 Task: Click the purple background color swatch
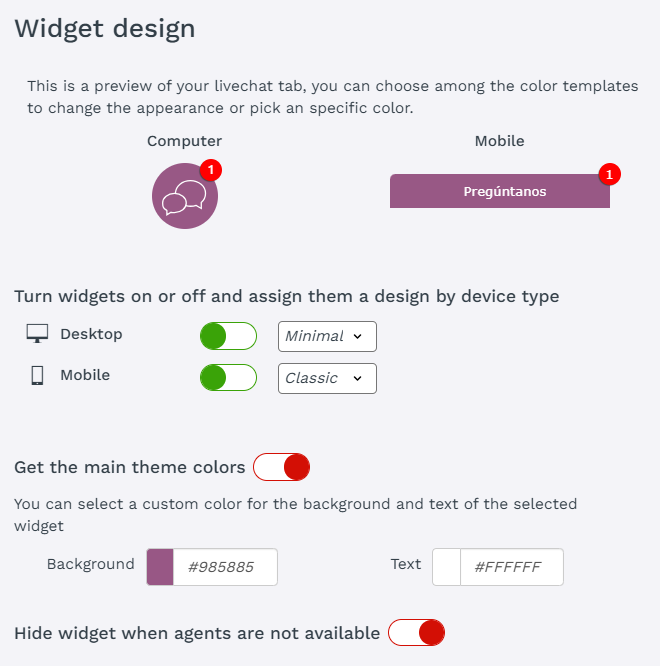click(x=160, y=567)
